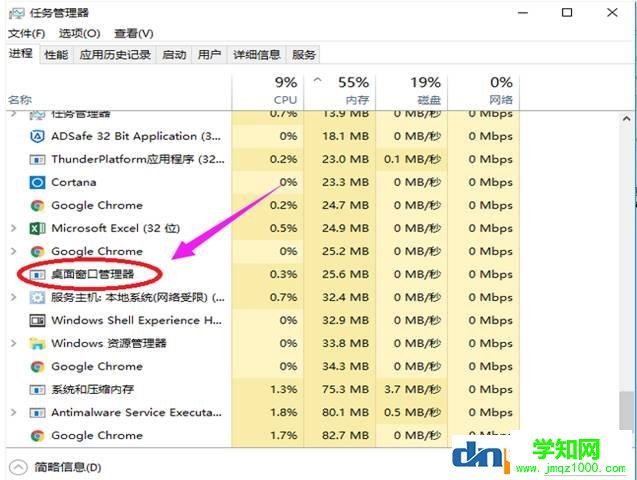Click the 系统和压缩内存 process icon

37,390
